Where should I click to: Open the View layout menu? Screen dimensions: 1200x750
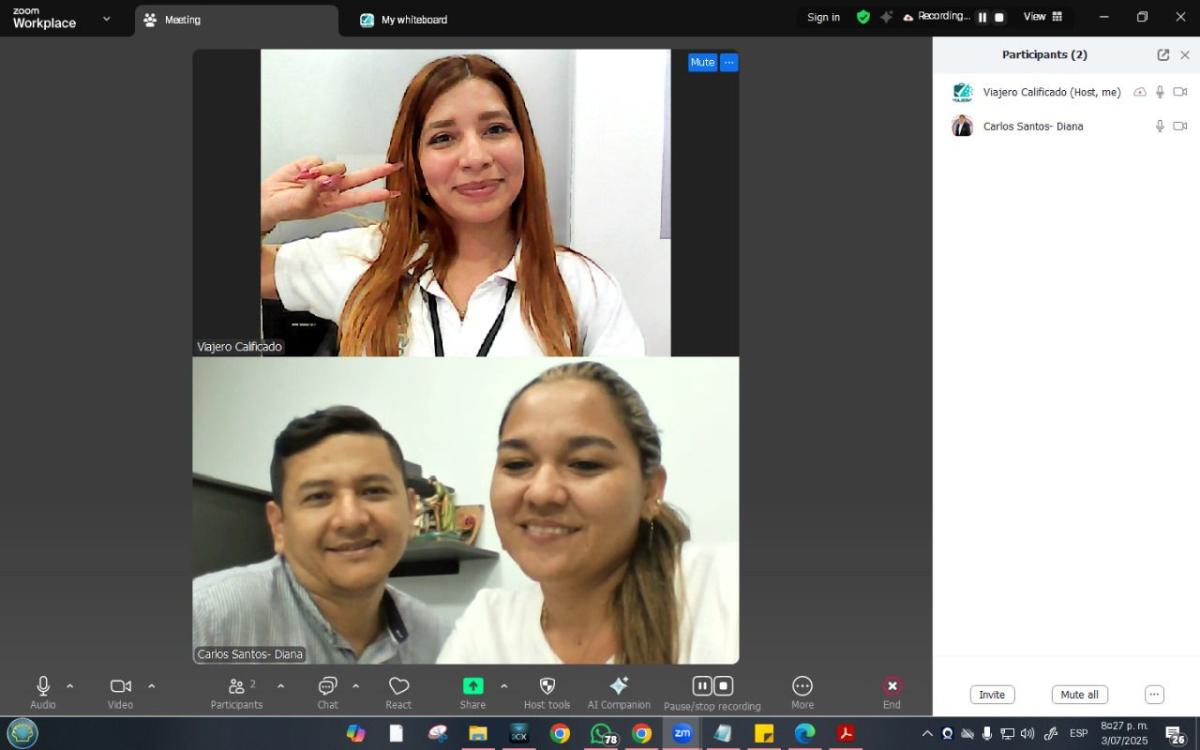coord(1043,17)
